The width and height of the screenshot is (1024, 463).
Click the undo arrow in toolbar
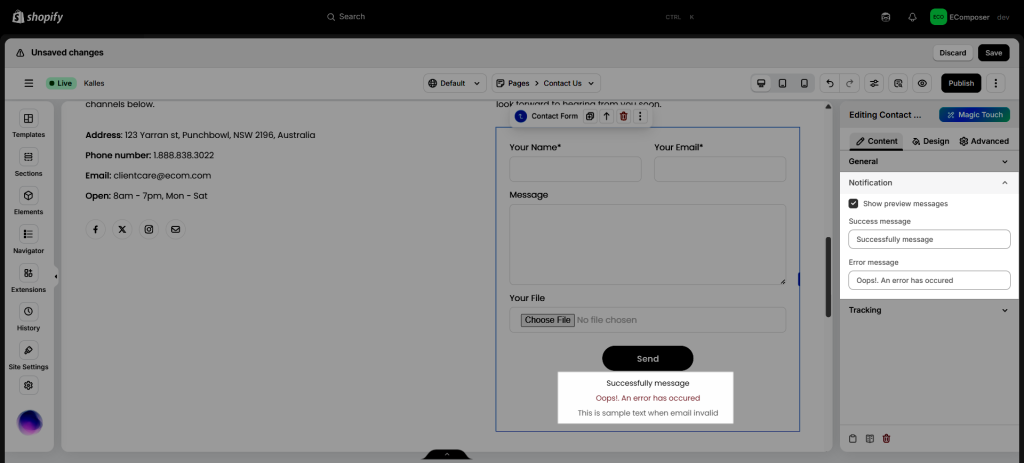tap(829, 84)
